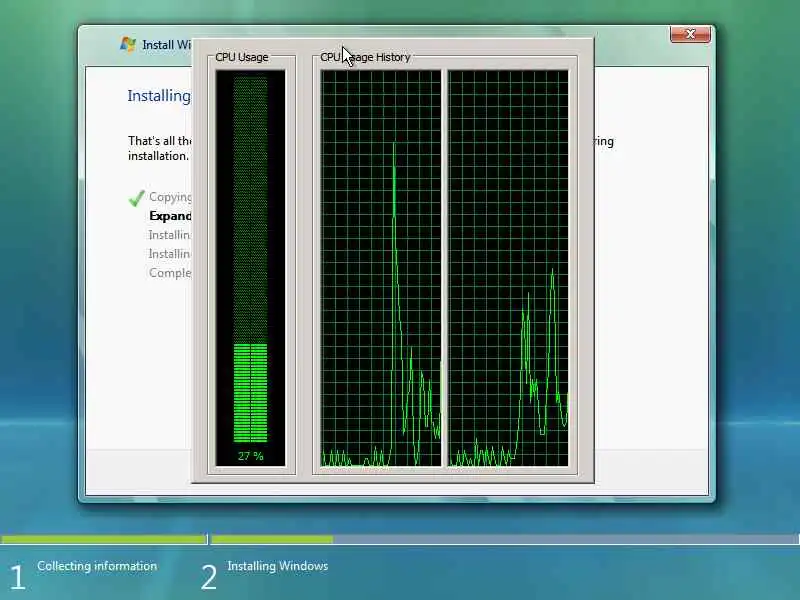Click the 'CPU Usage History' group label
800x600 pixels.
tap(365, 57)
